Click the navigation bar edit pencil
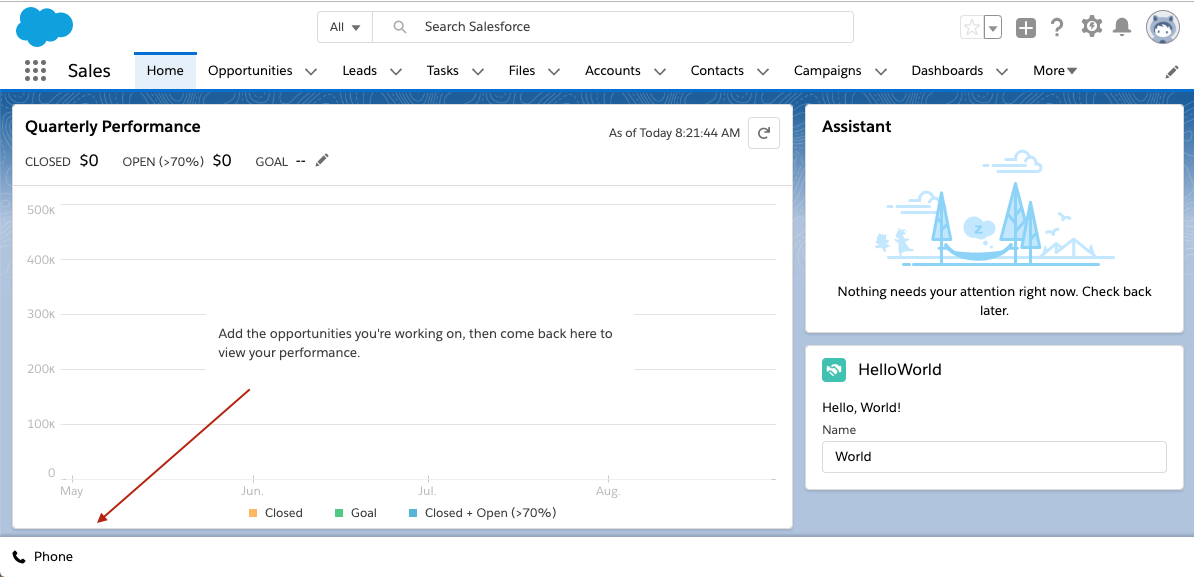The width and height of the screenshot is (1194, 577). coord(1172,72)
